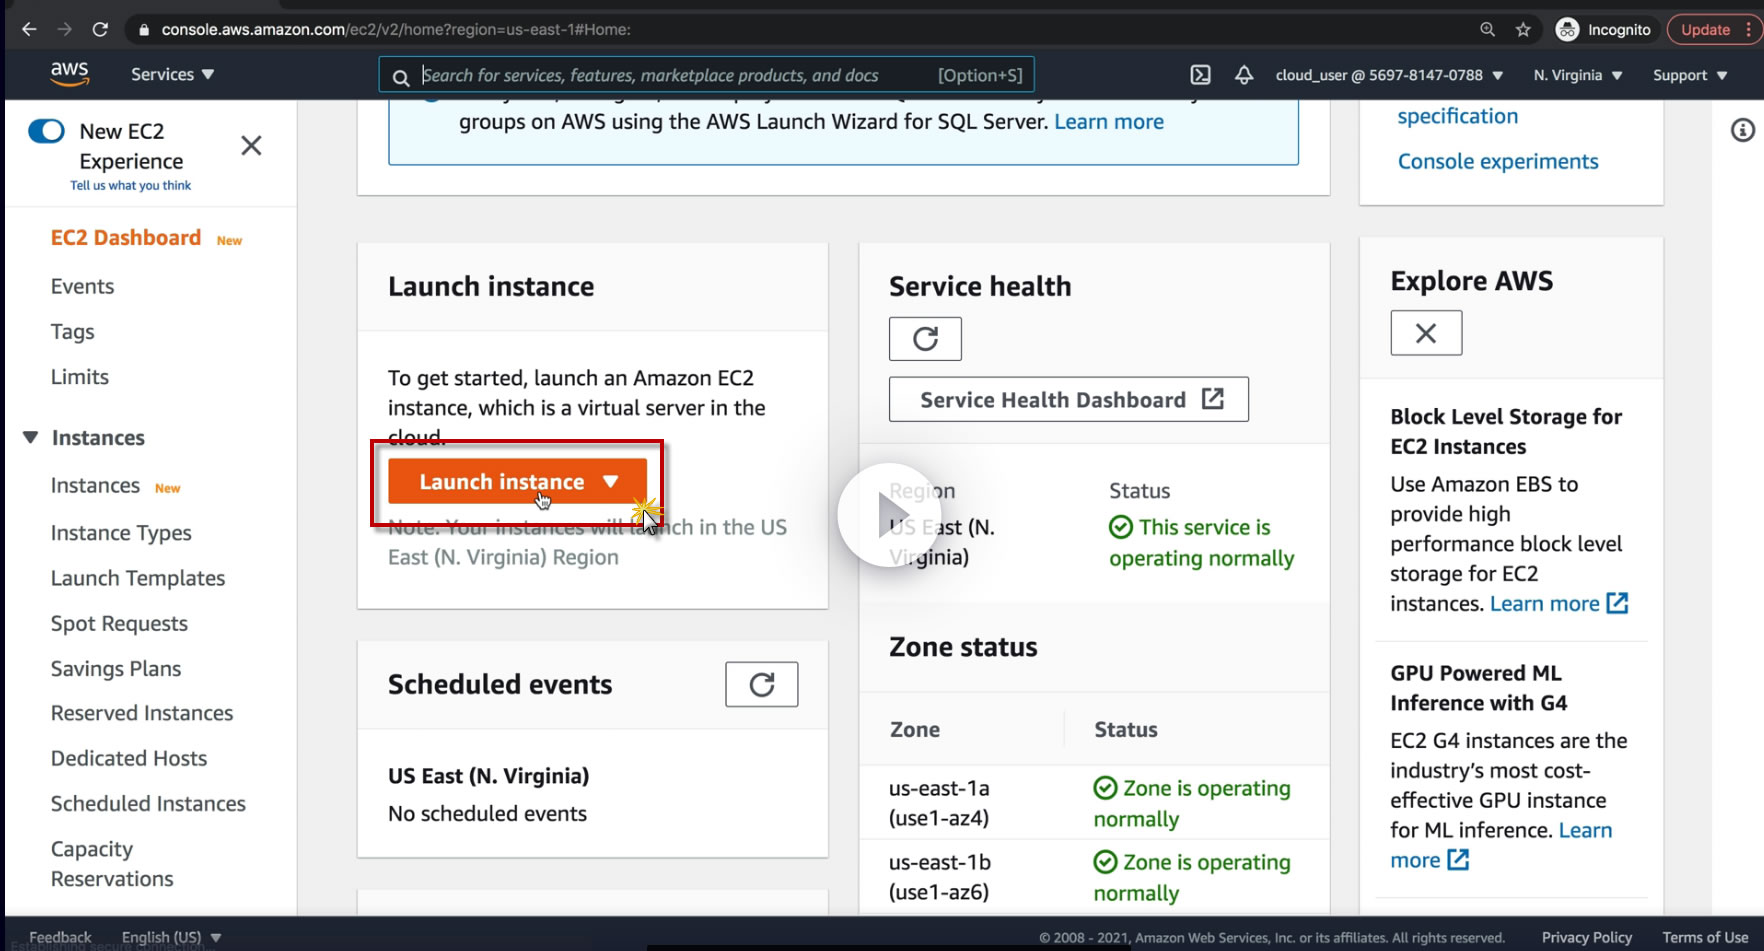Screen dimensions: 1764x951
Task: Bookmark this page with the star icon
Action: [x=1523, y=30]
